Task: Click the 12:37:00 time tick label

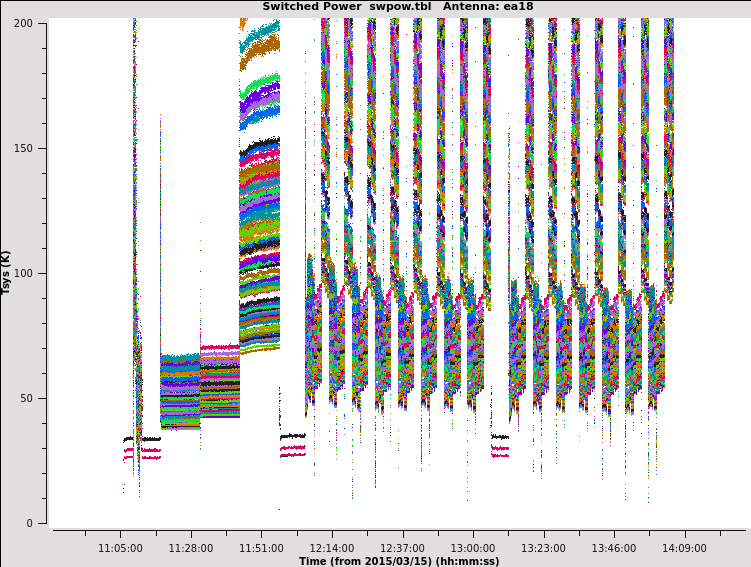Action: coord(402,548)
